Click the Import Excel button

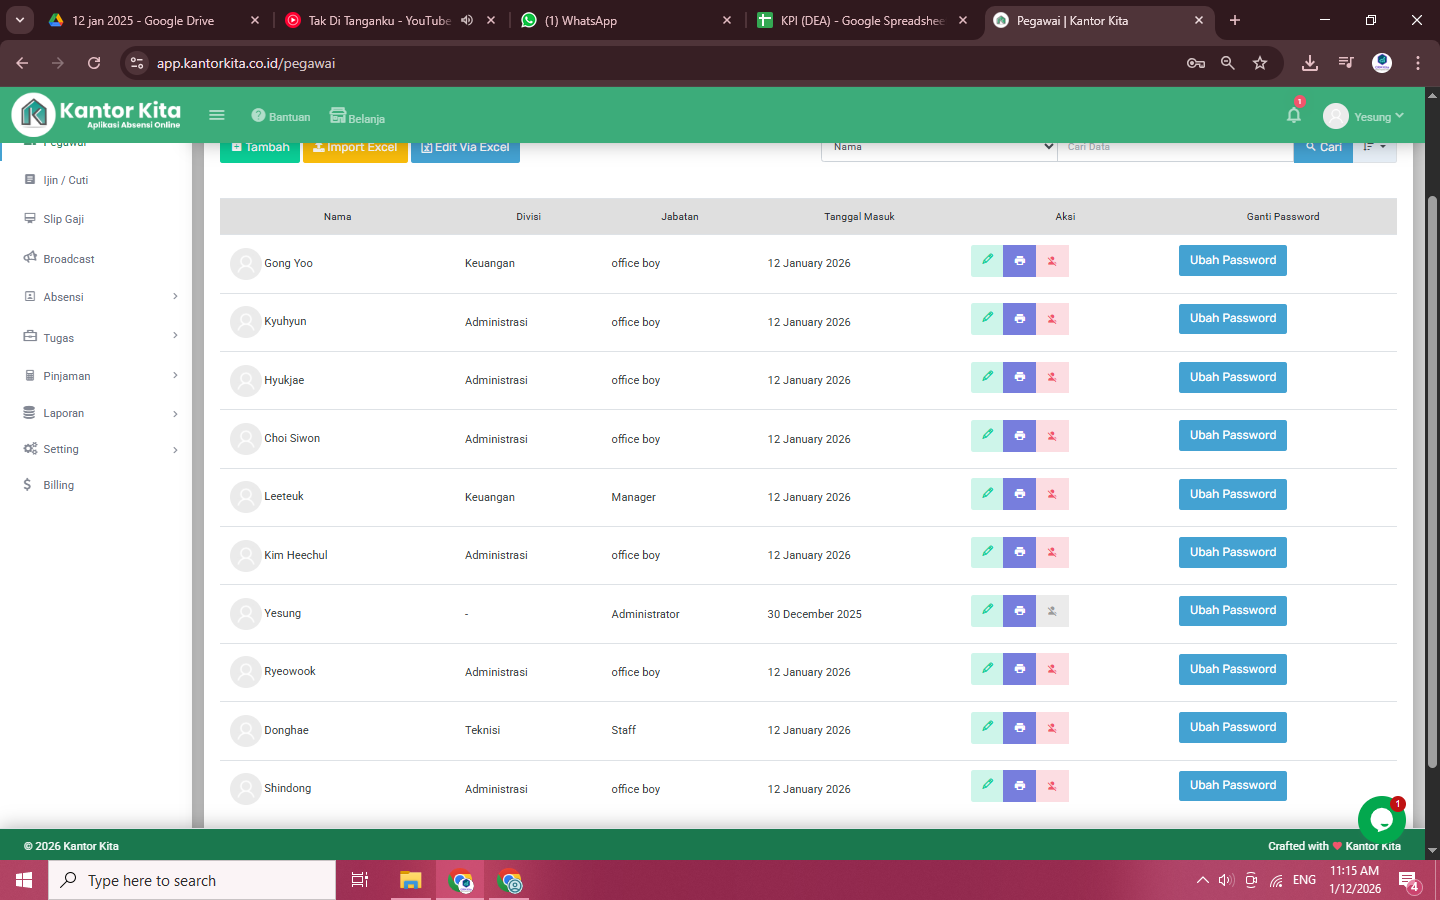[x=355, y=148]
